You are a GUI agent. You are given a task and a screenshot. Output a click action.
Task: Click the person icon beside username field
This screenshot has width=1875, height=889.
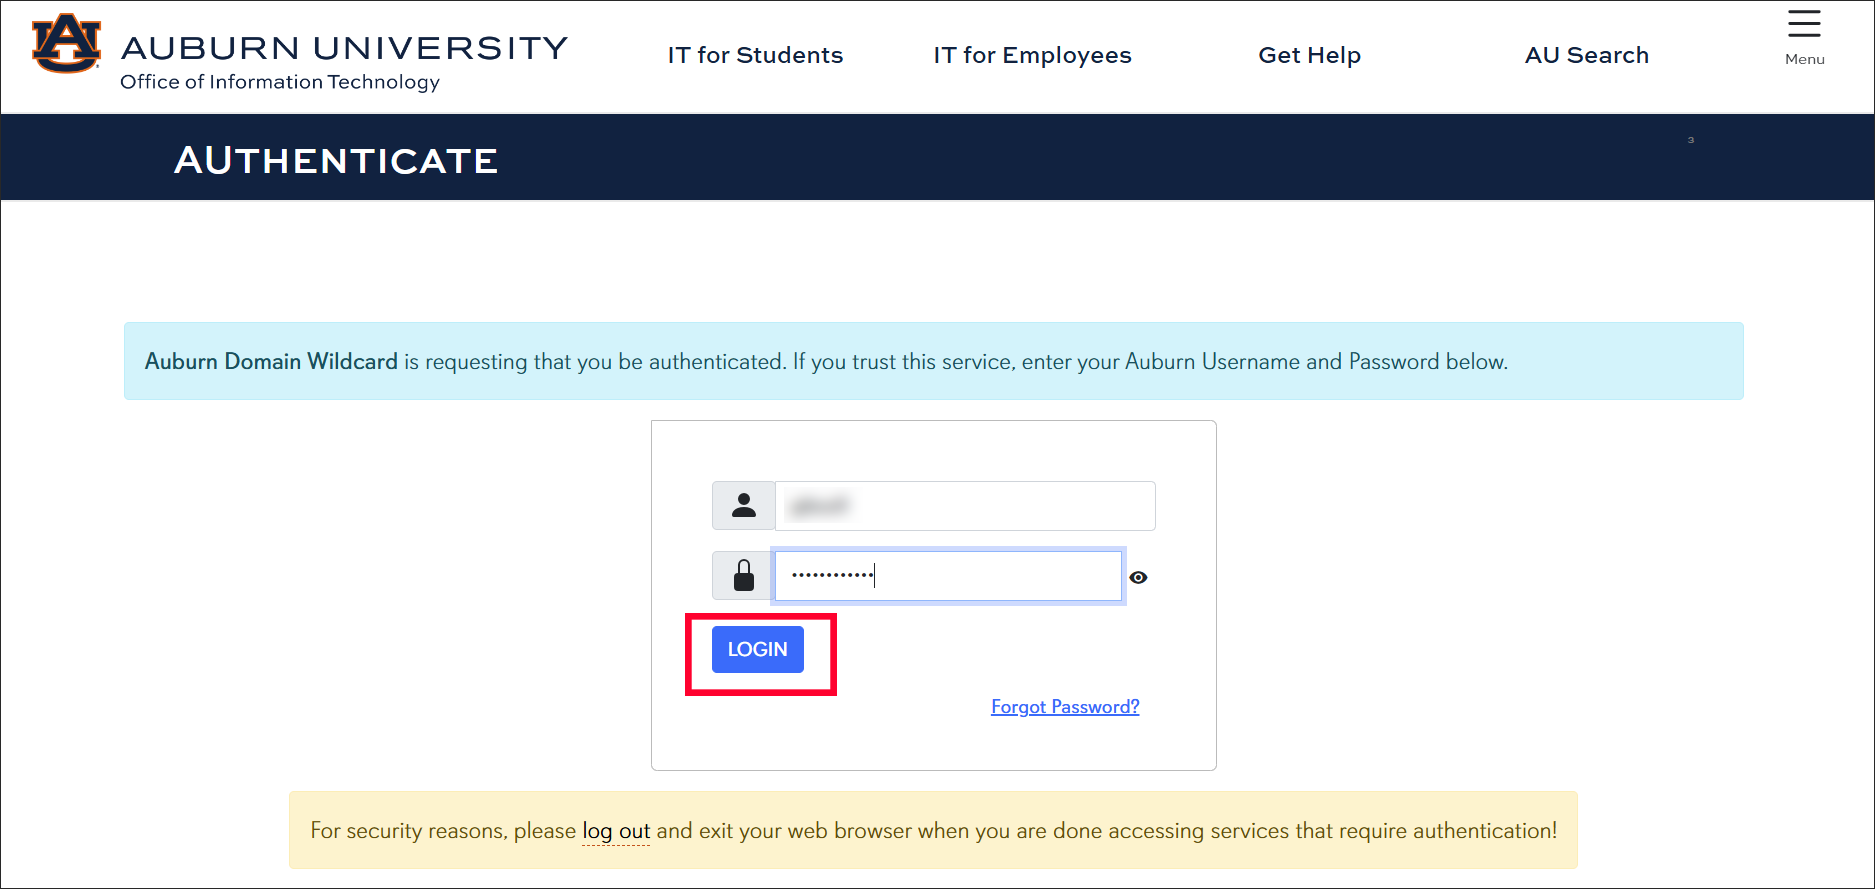tap(743, 505)
